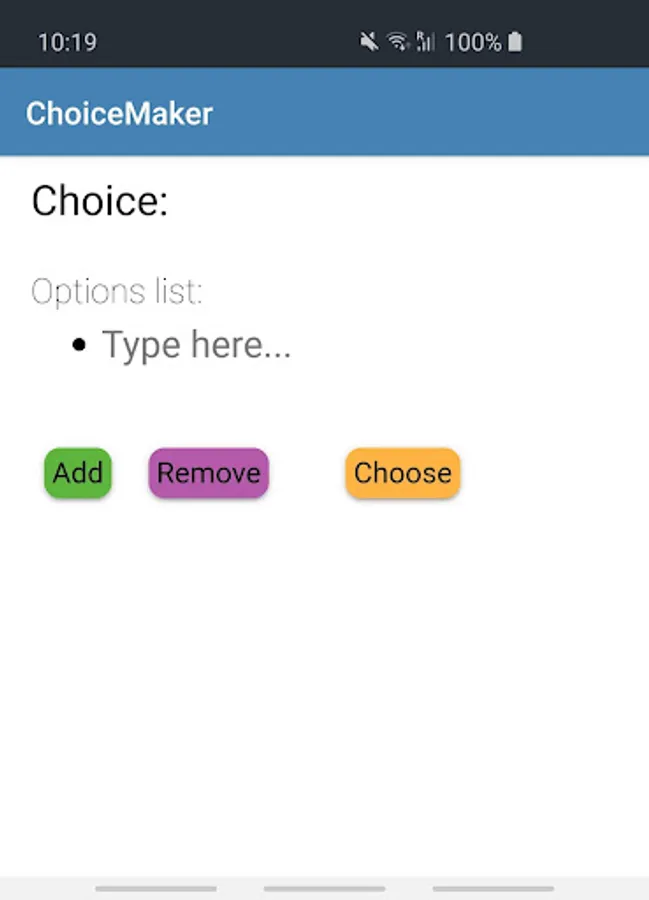The height and width of the screenshot is (900, 649).
Task: Tap the muted sound icon in status bar
Action: click(x=369, y=42)
